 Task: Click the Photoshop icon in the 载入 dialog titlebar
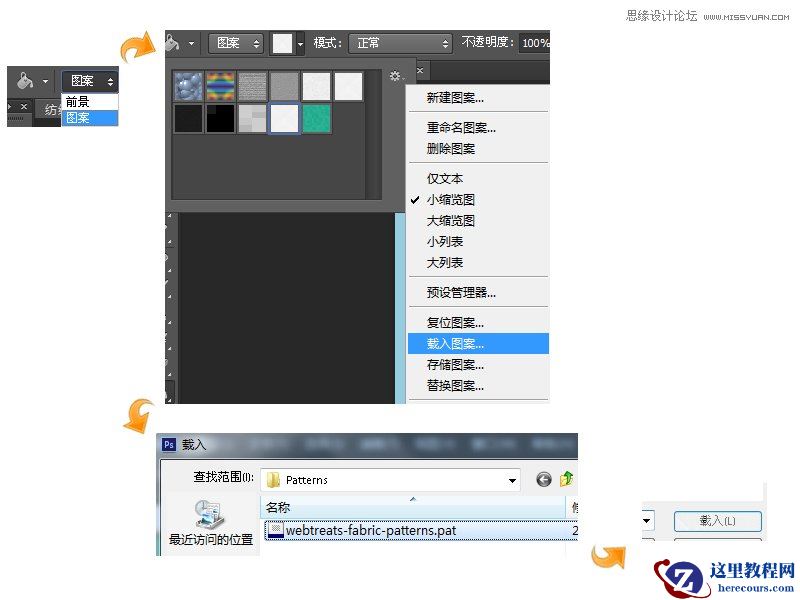coord(167,443)
